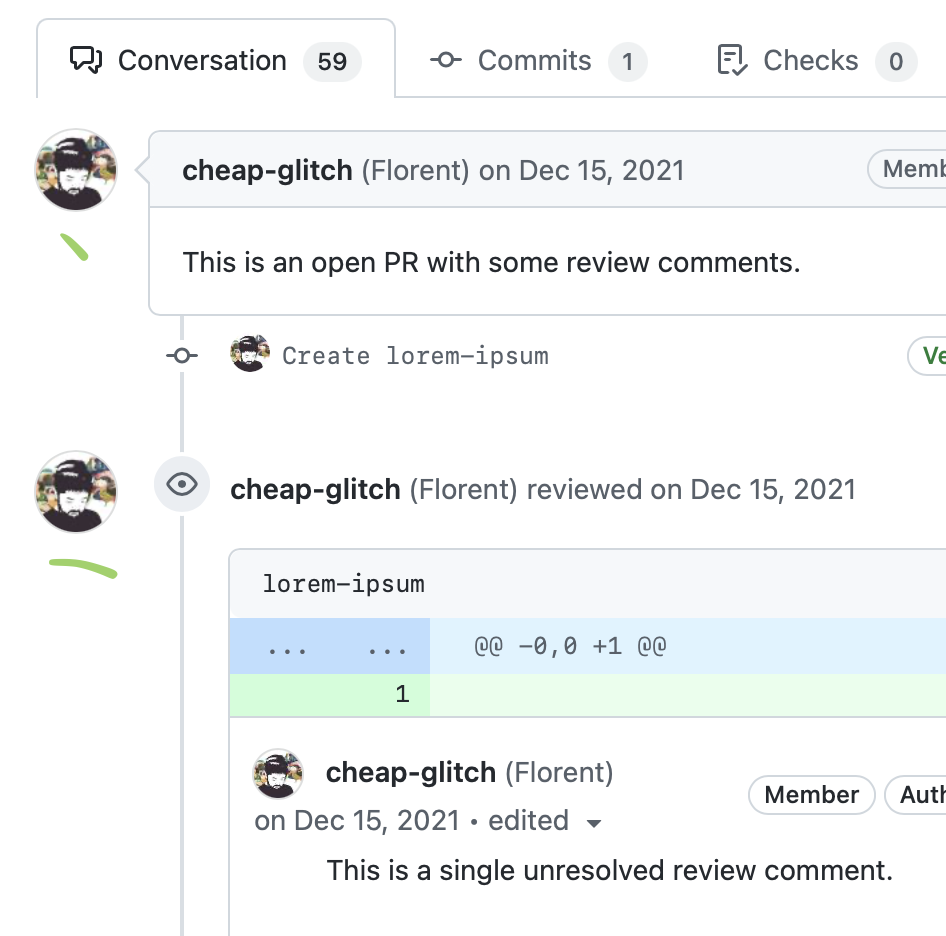Expand hidden diff lines with the ellipsis bar

pyautogui.click(x=330, y=645)
